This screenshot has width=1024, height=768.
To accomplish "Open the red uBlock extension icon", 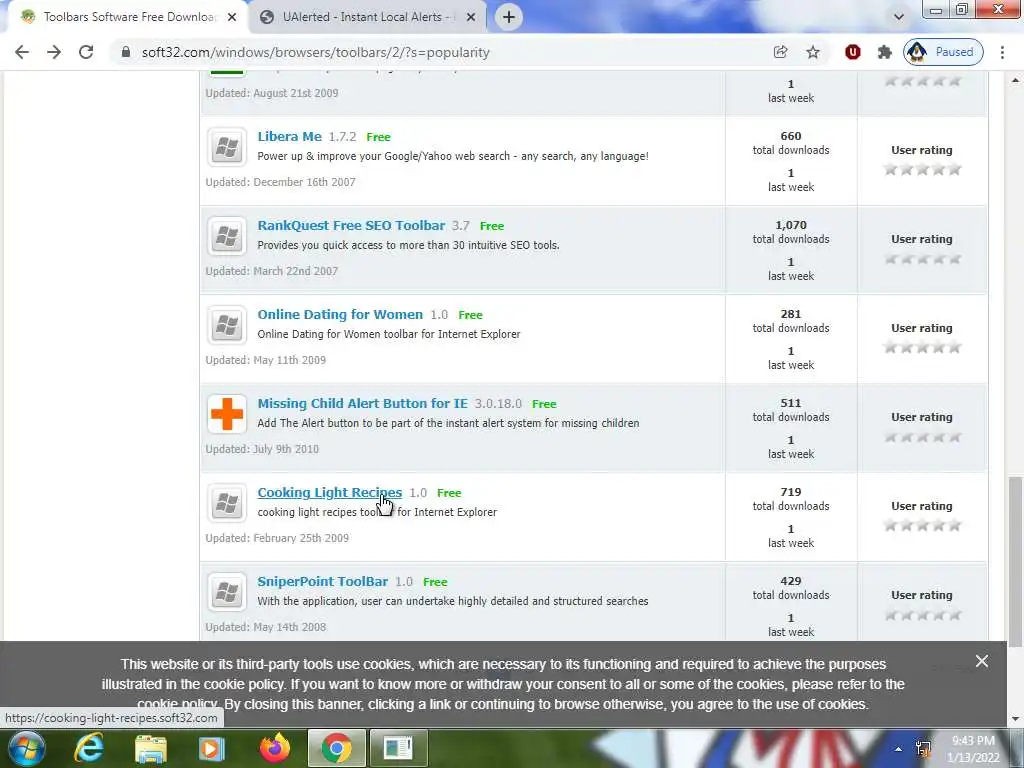I will 852,52.
